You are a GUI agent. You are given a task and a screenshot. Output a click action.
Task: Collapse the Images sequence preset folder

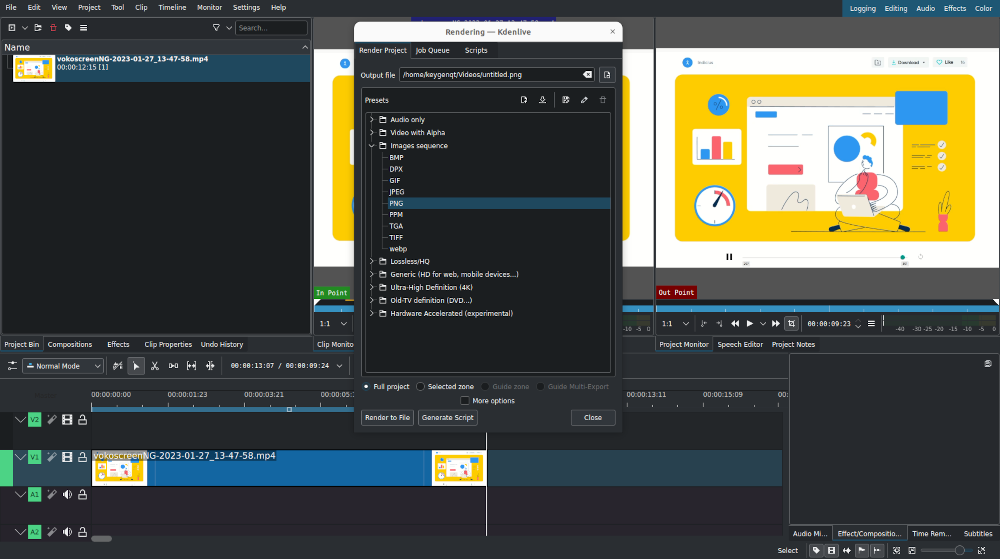click(x=372, y=145)
